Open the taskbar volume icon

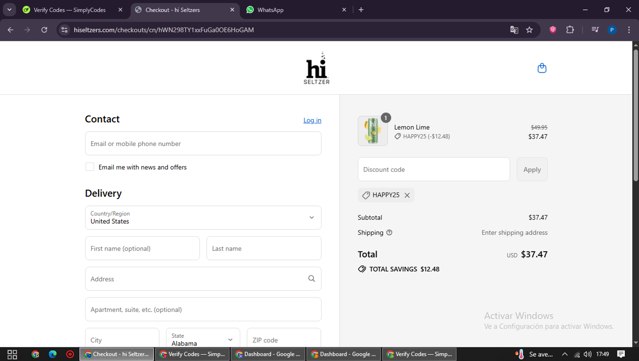pos(587,354)
